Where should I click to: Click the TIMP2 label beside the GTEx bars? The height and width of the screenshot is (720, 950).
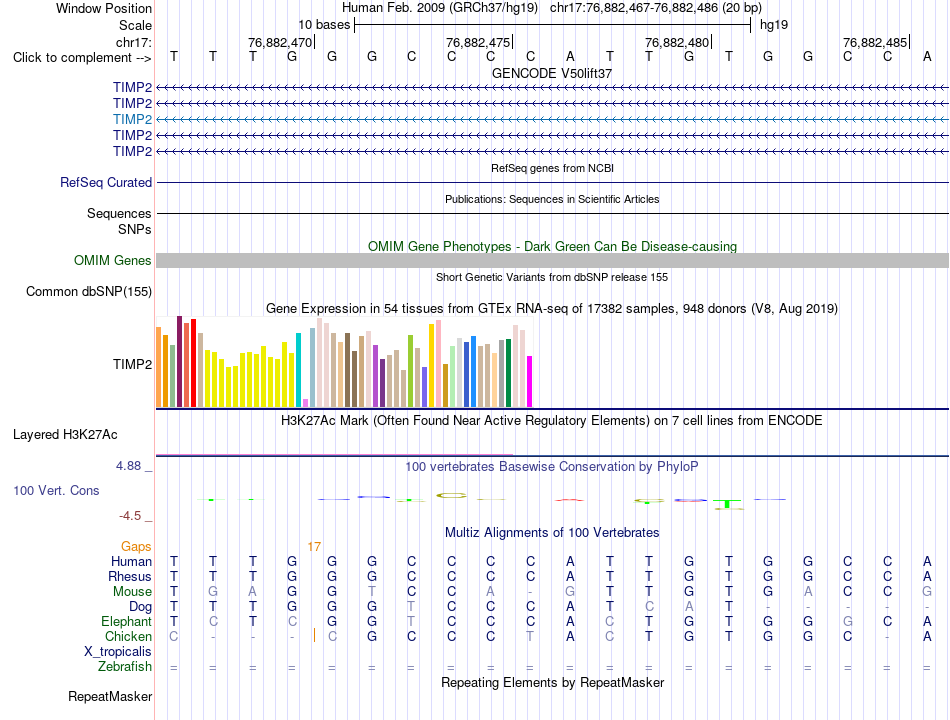coord(132,364)
